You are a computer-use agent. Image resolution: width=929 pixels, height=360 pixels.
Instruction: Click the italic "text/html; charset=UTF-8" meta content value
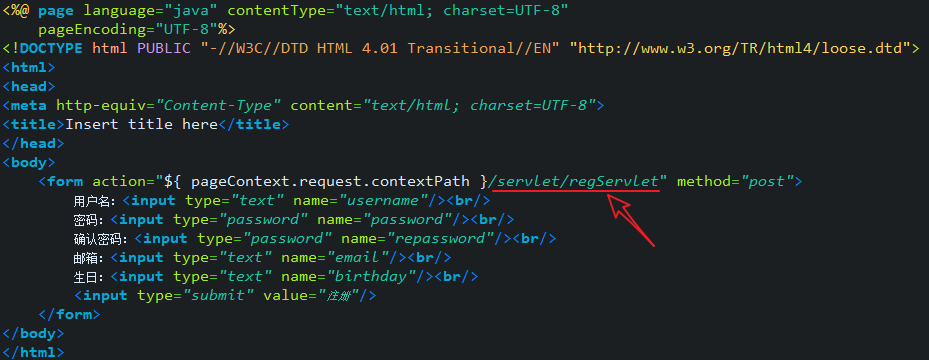[479, 105]
